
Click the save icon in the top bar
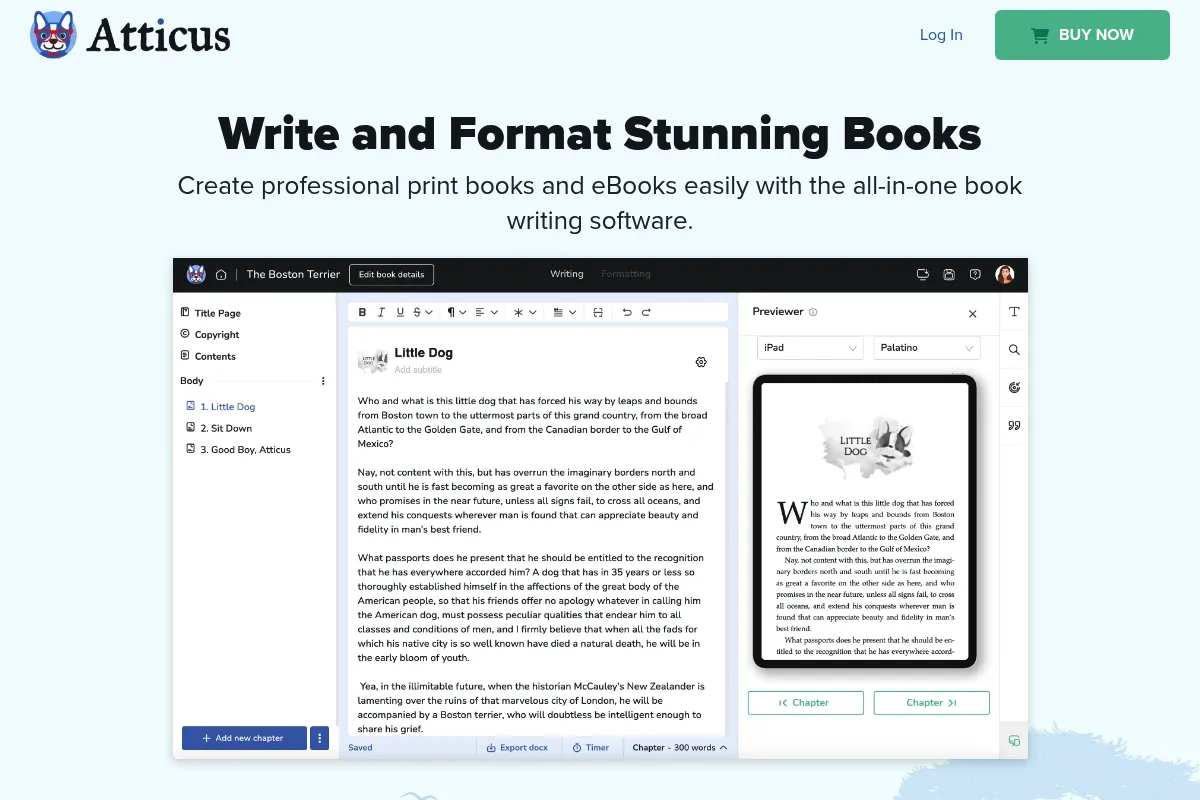[949, 274]
